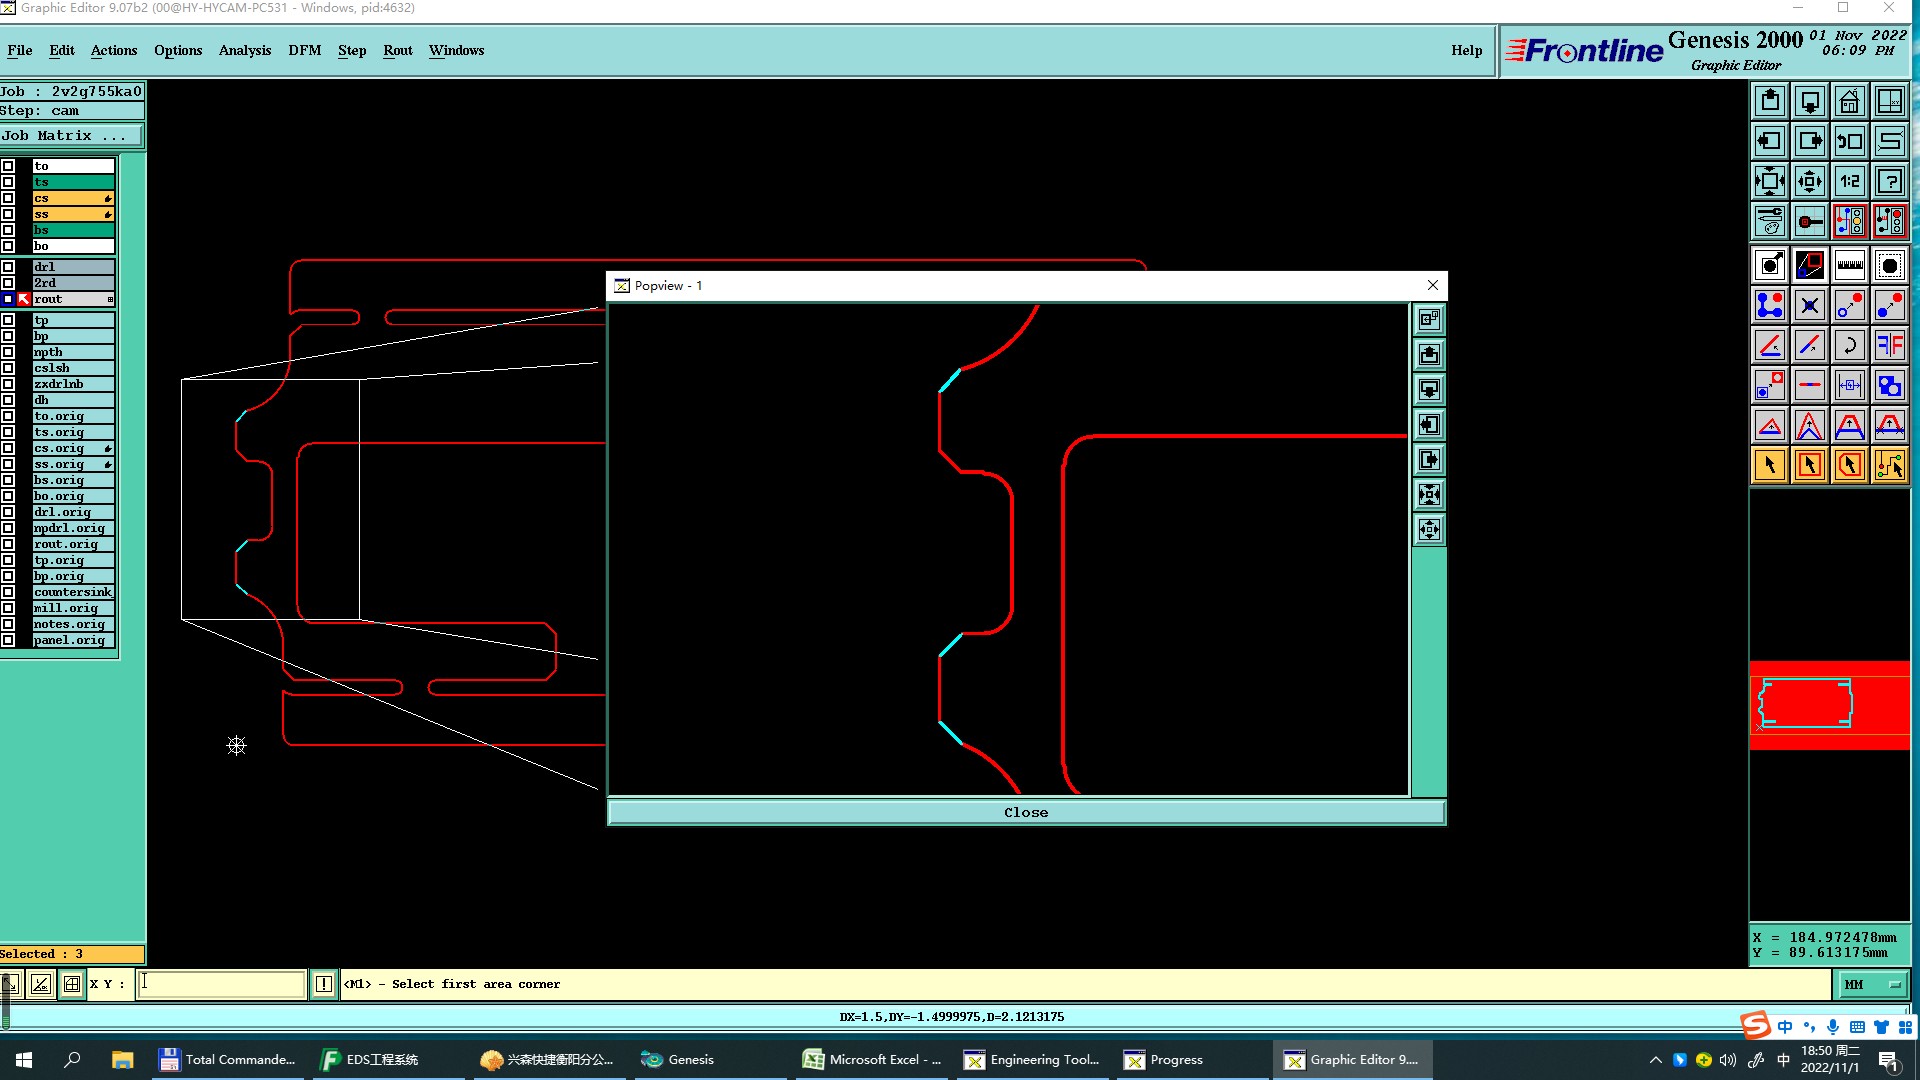1920x1080 pixels.
Task: Click the question mark help icon in toolbar
Action: [x=1889, y=181]
